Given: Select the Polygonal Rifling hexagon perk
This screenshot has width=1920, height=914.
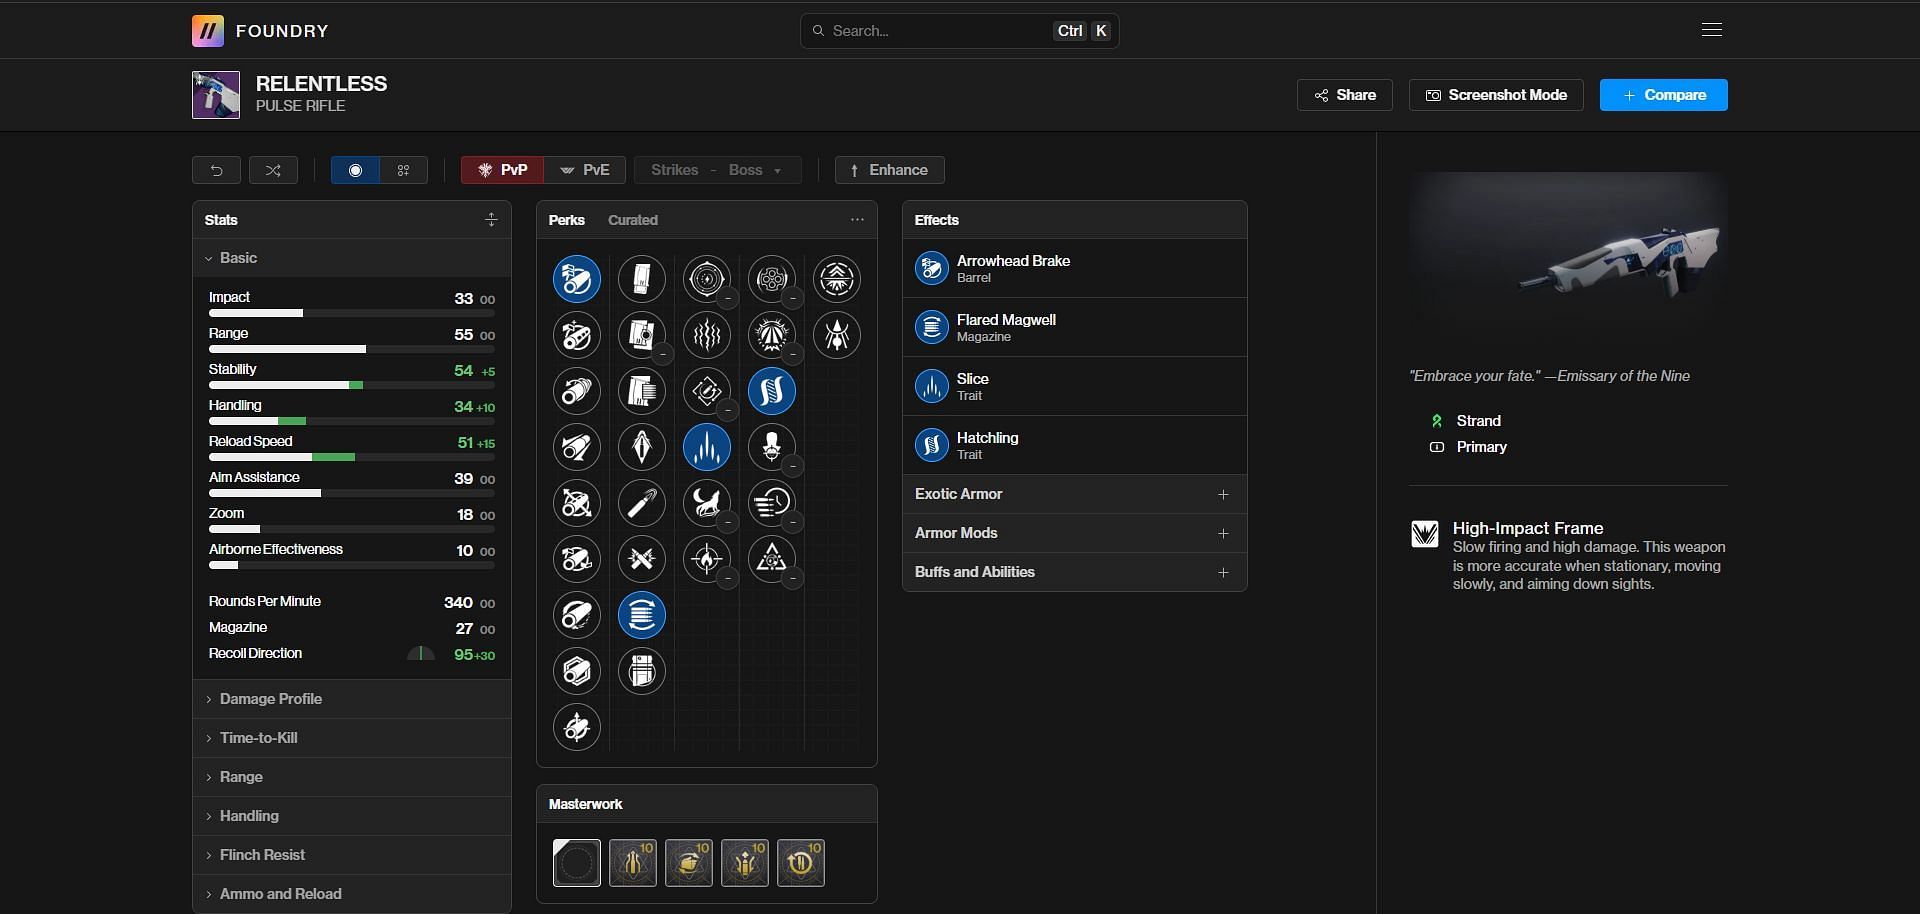Looking at the screenshot, I should pos(577,671).
